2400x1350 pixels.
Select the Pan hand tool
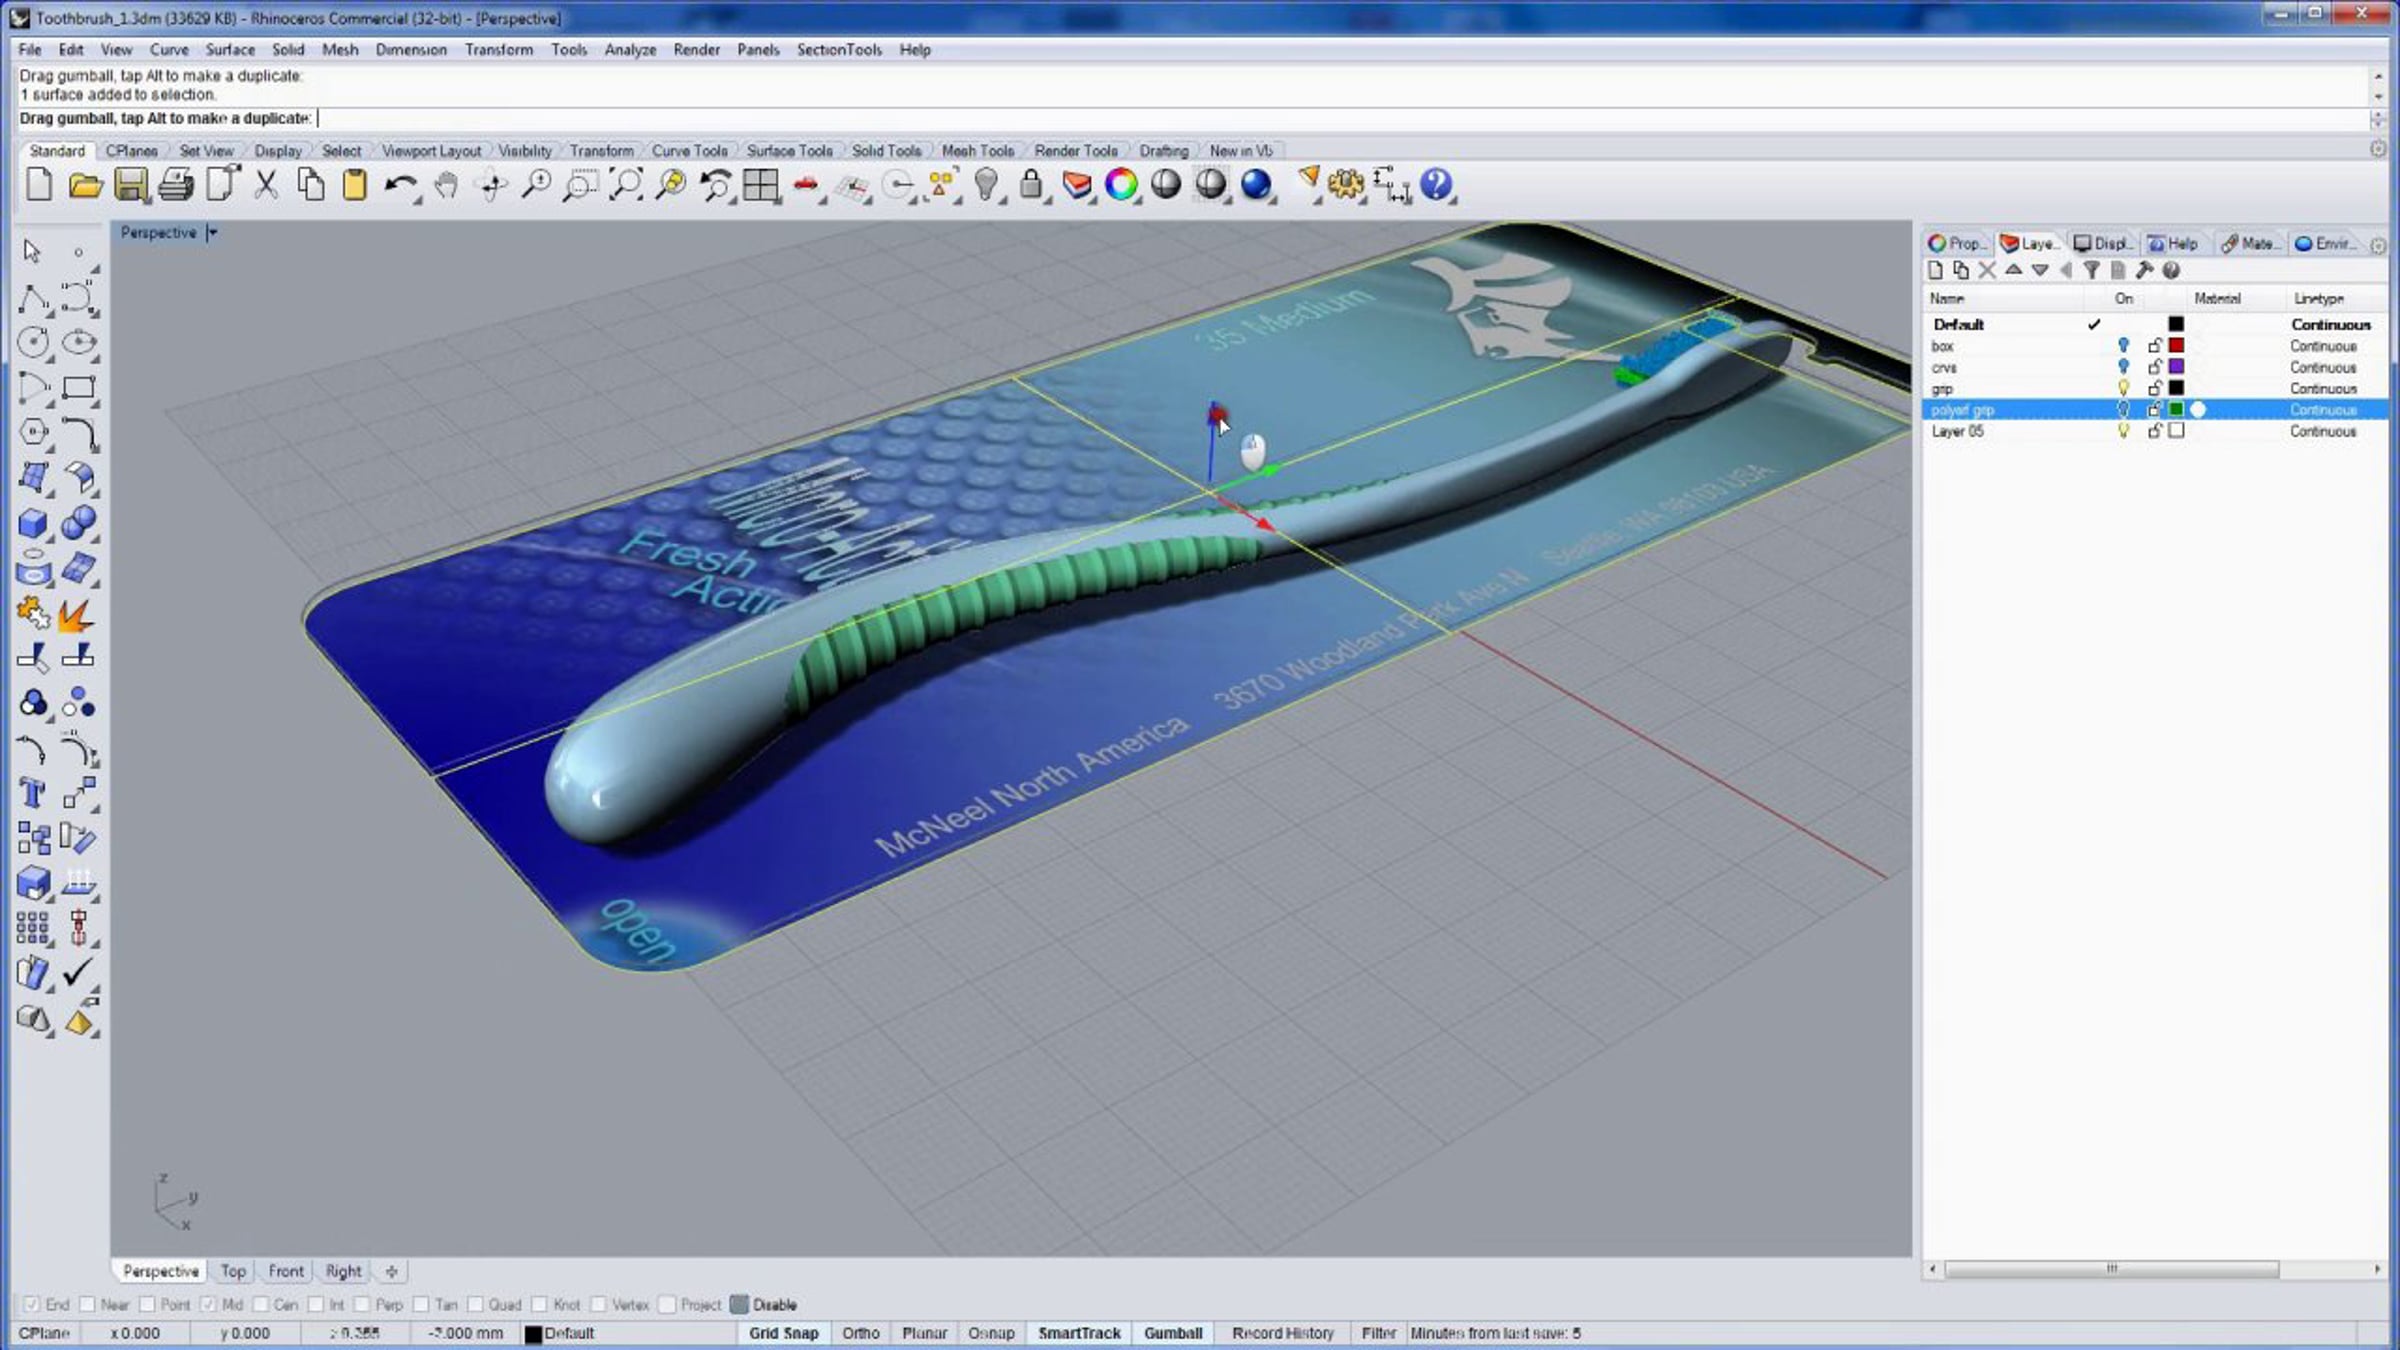(446, 185)
